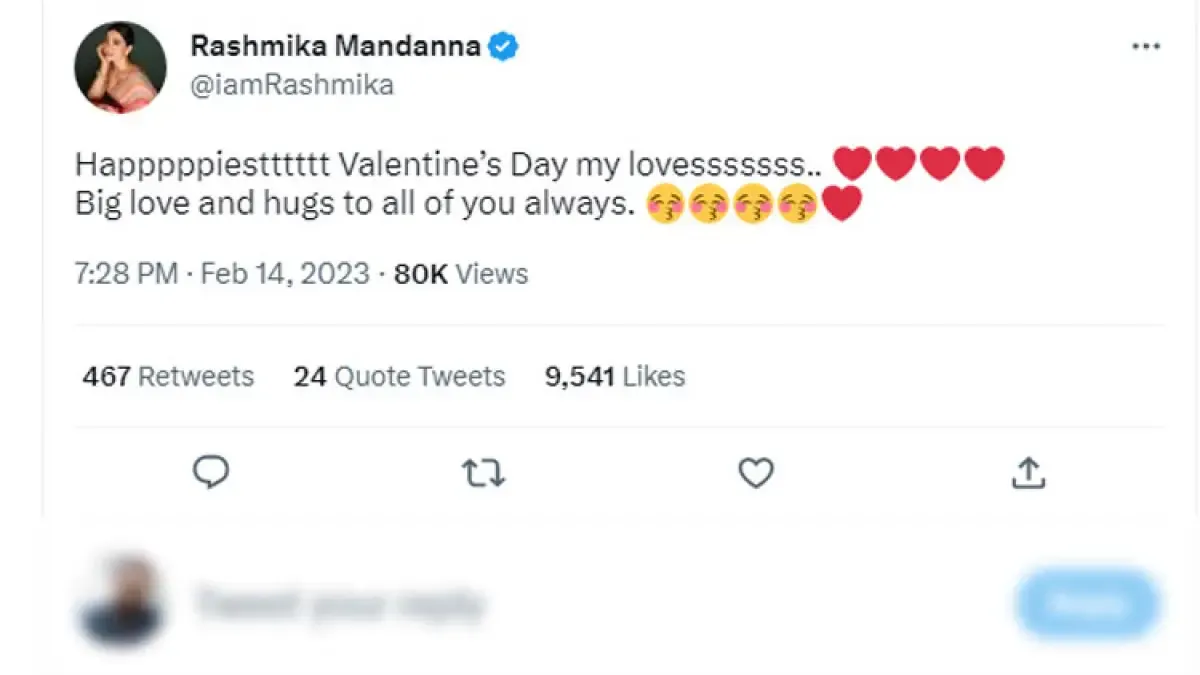Click the Rashmika Mandanna display name

(x=334, y=47)
